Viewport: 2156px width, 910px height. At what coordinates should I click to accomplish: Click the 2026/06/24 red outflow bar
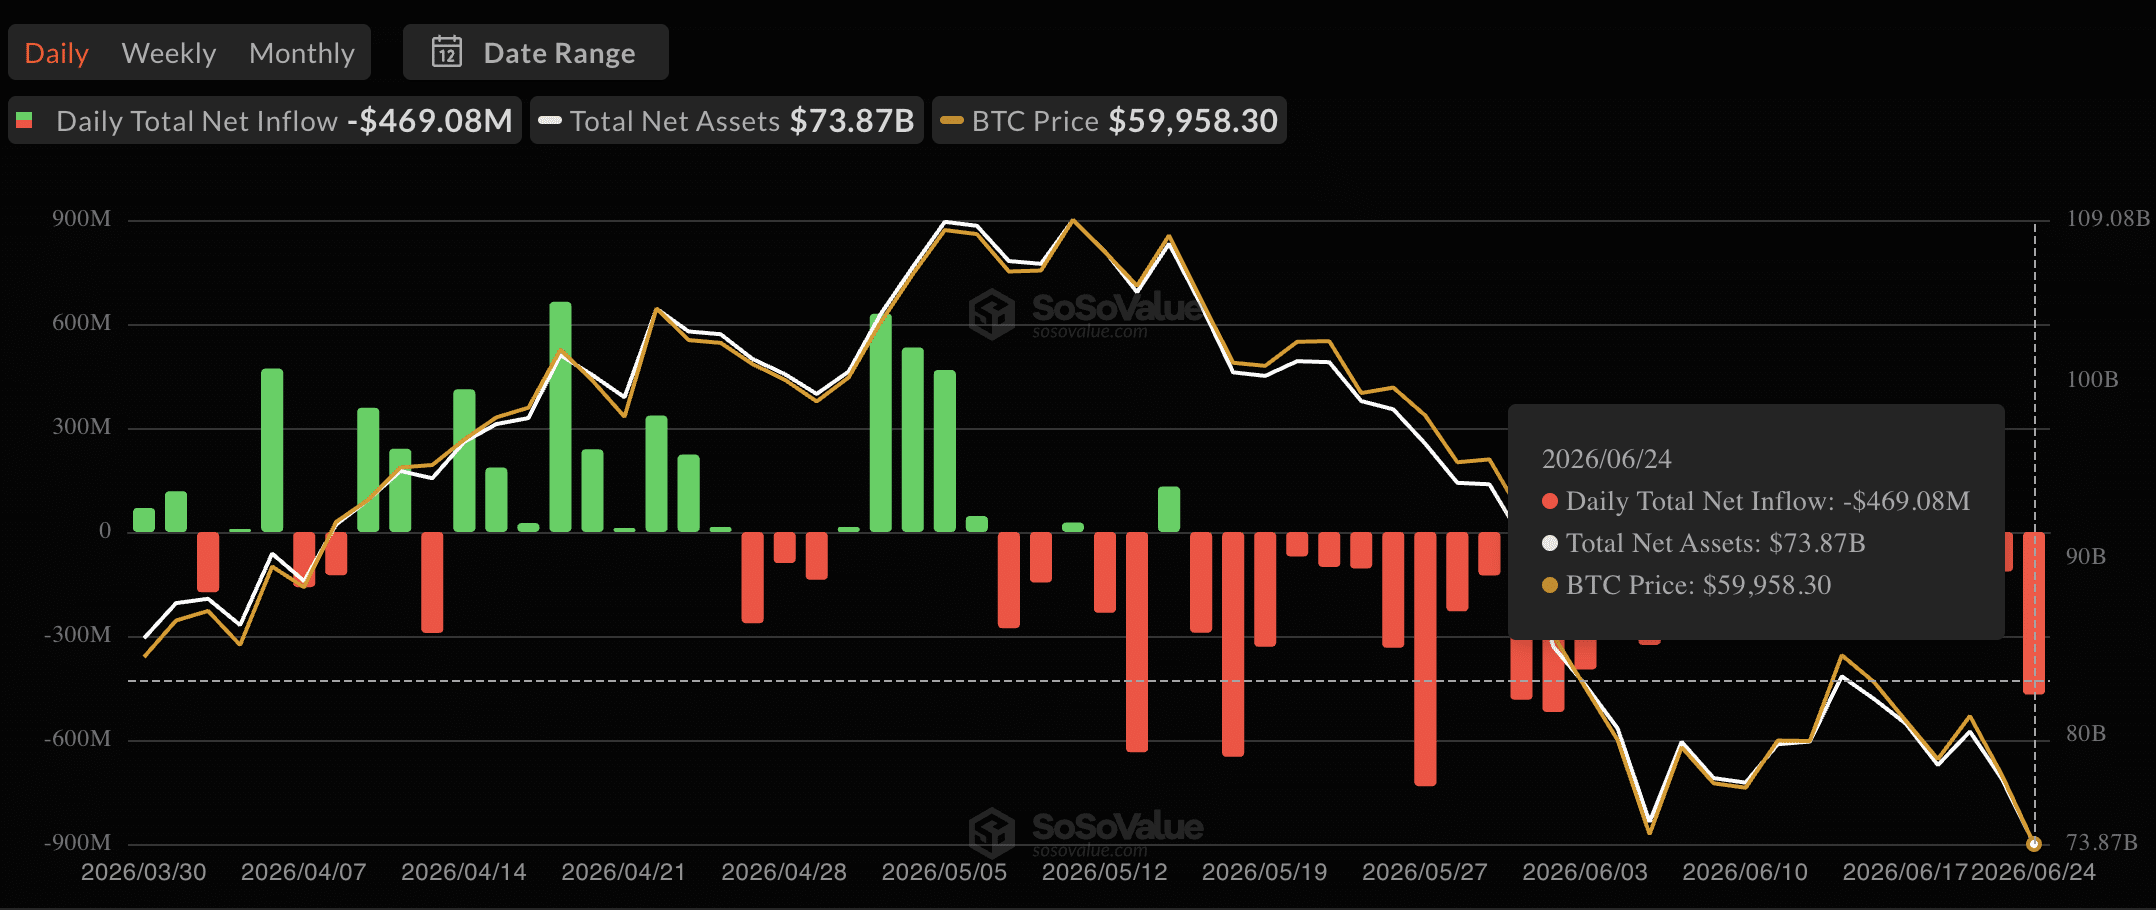[x=2033, y=612]
